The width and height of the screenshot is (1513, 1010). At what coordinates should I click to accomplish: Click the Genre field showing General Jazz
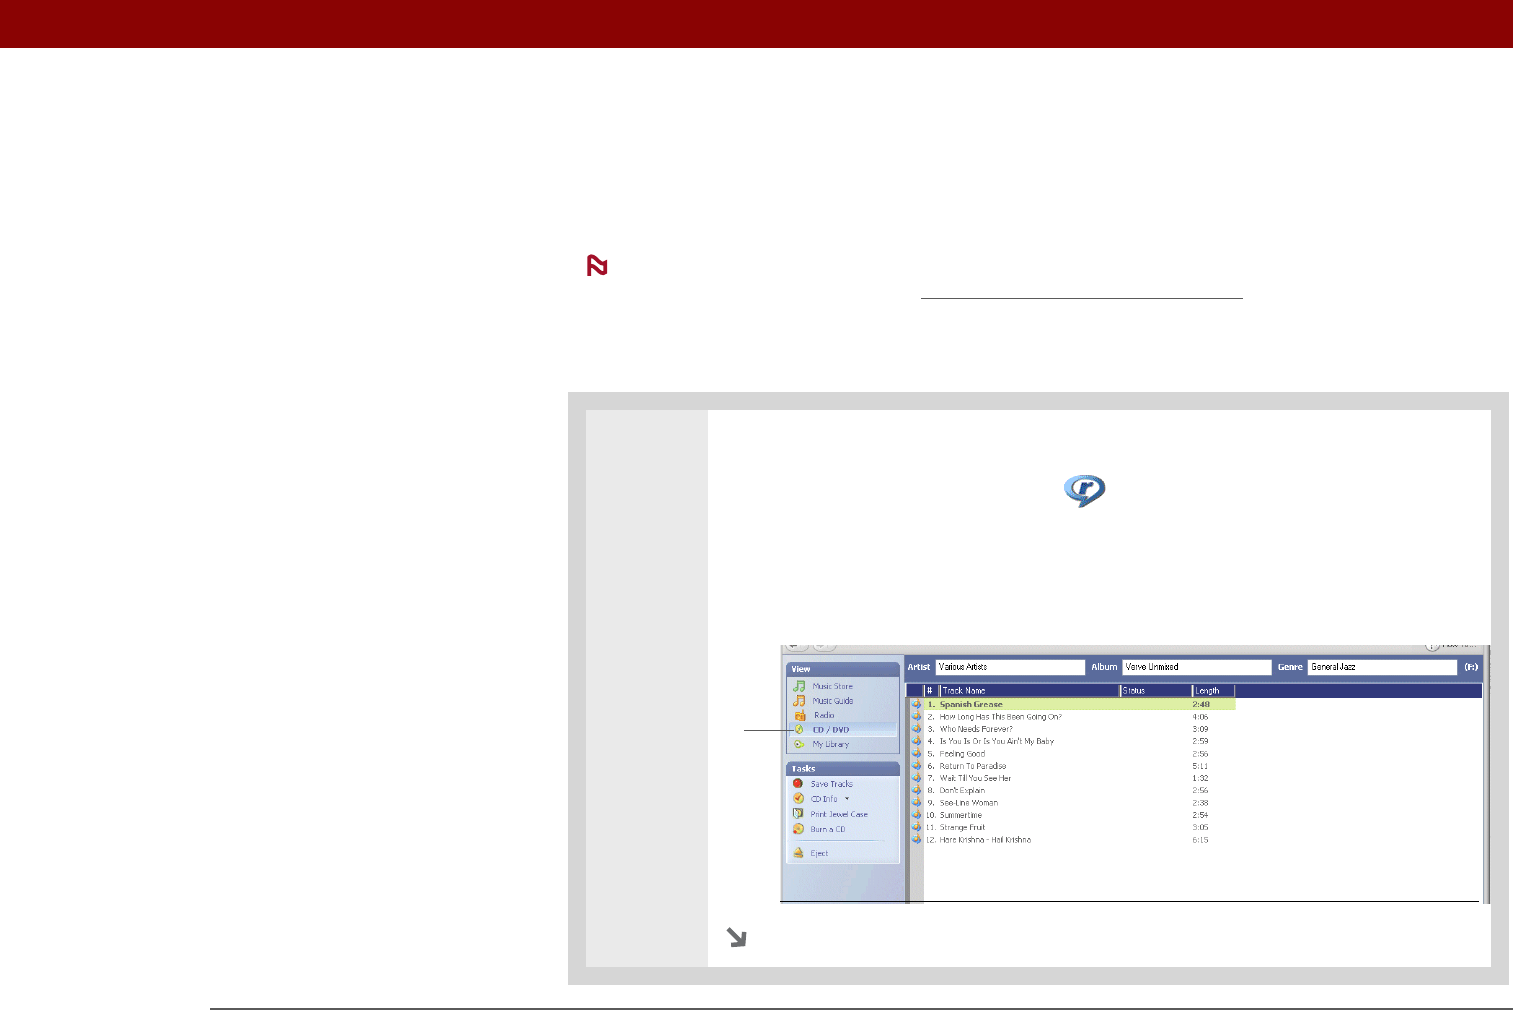1382,667
